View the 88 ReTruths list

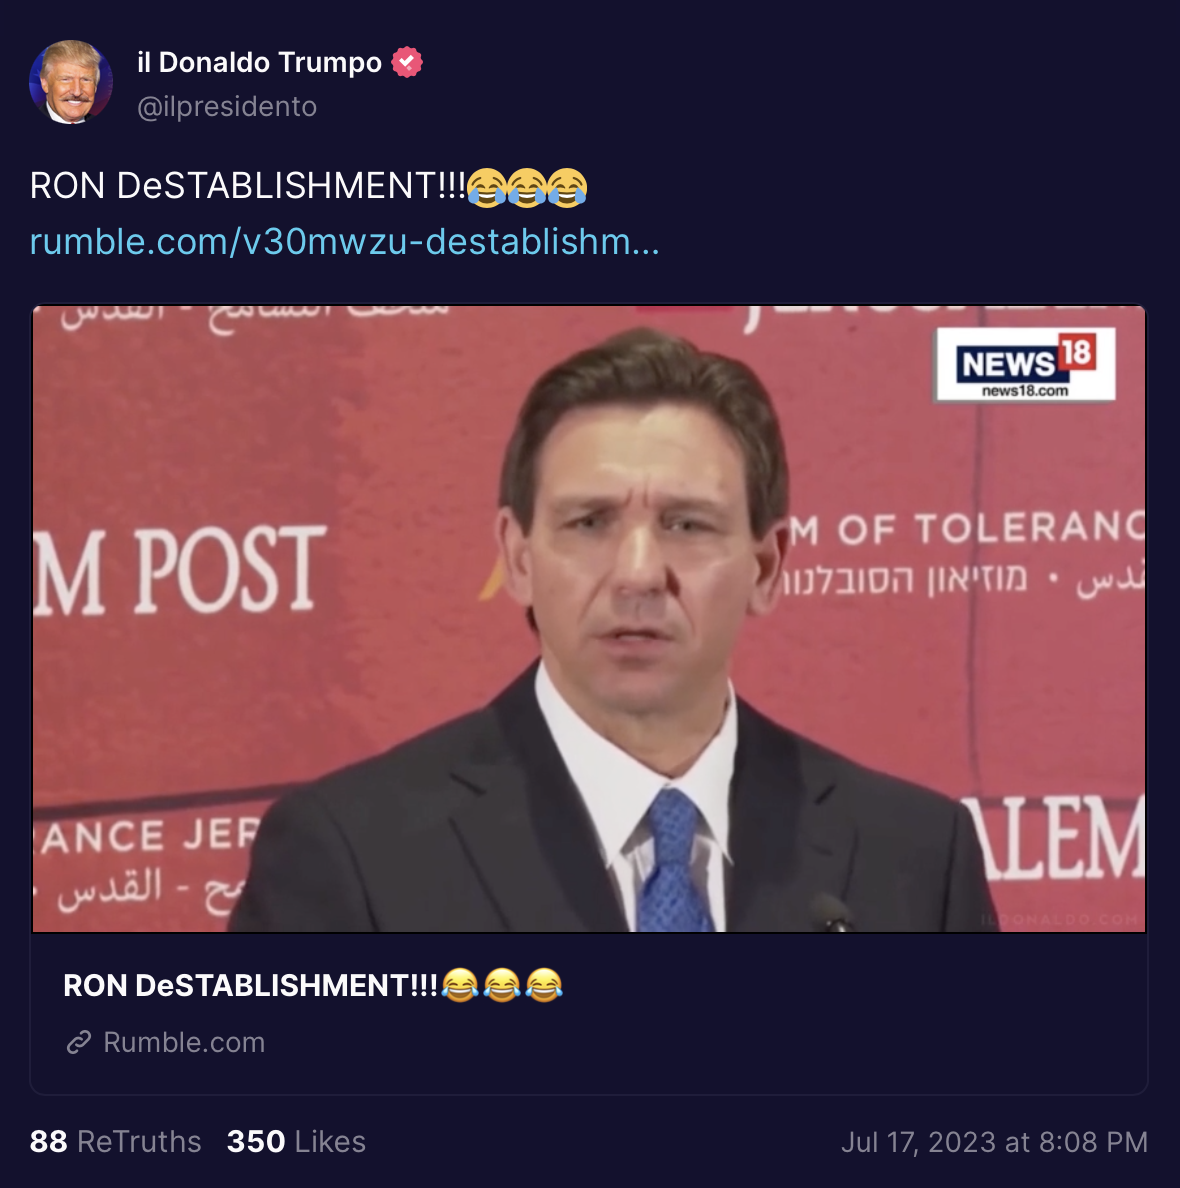[x=115, y=1142]
